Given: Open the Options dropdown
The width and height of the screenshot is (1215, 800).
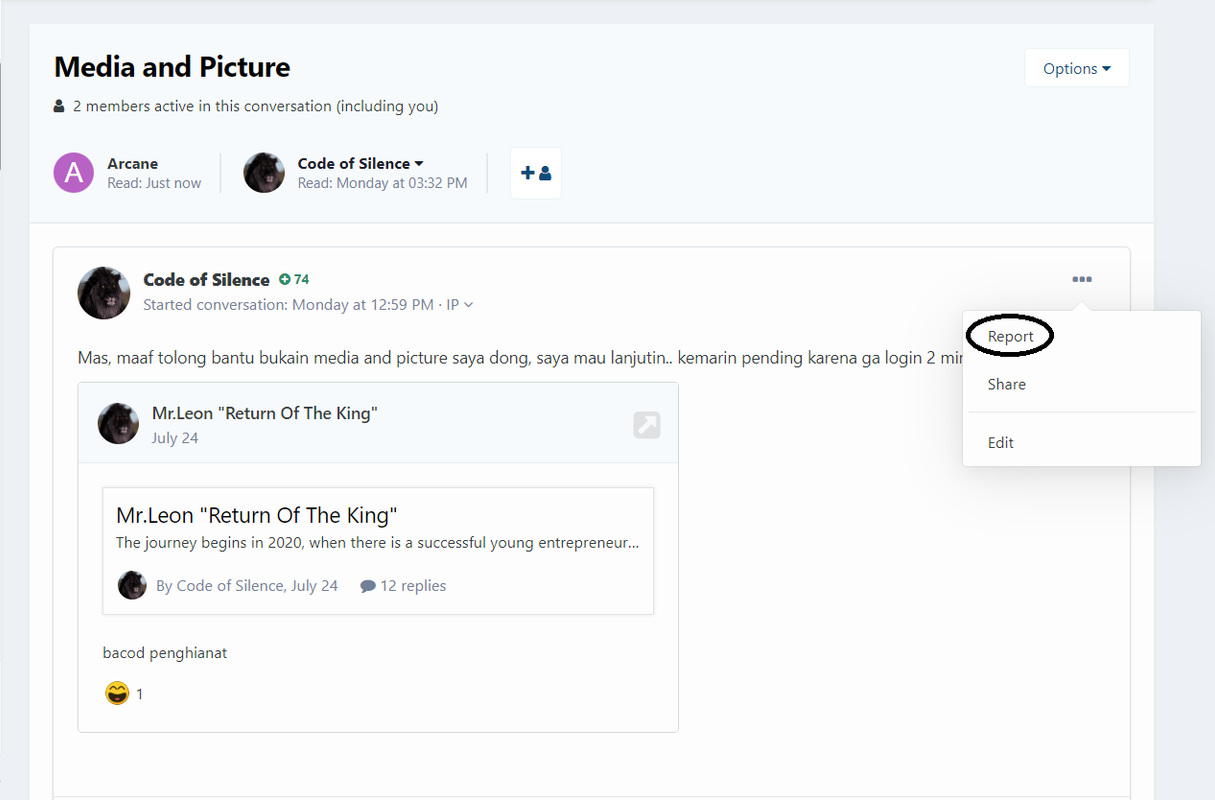Looking at the screenshot, I should [1077, 68].
